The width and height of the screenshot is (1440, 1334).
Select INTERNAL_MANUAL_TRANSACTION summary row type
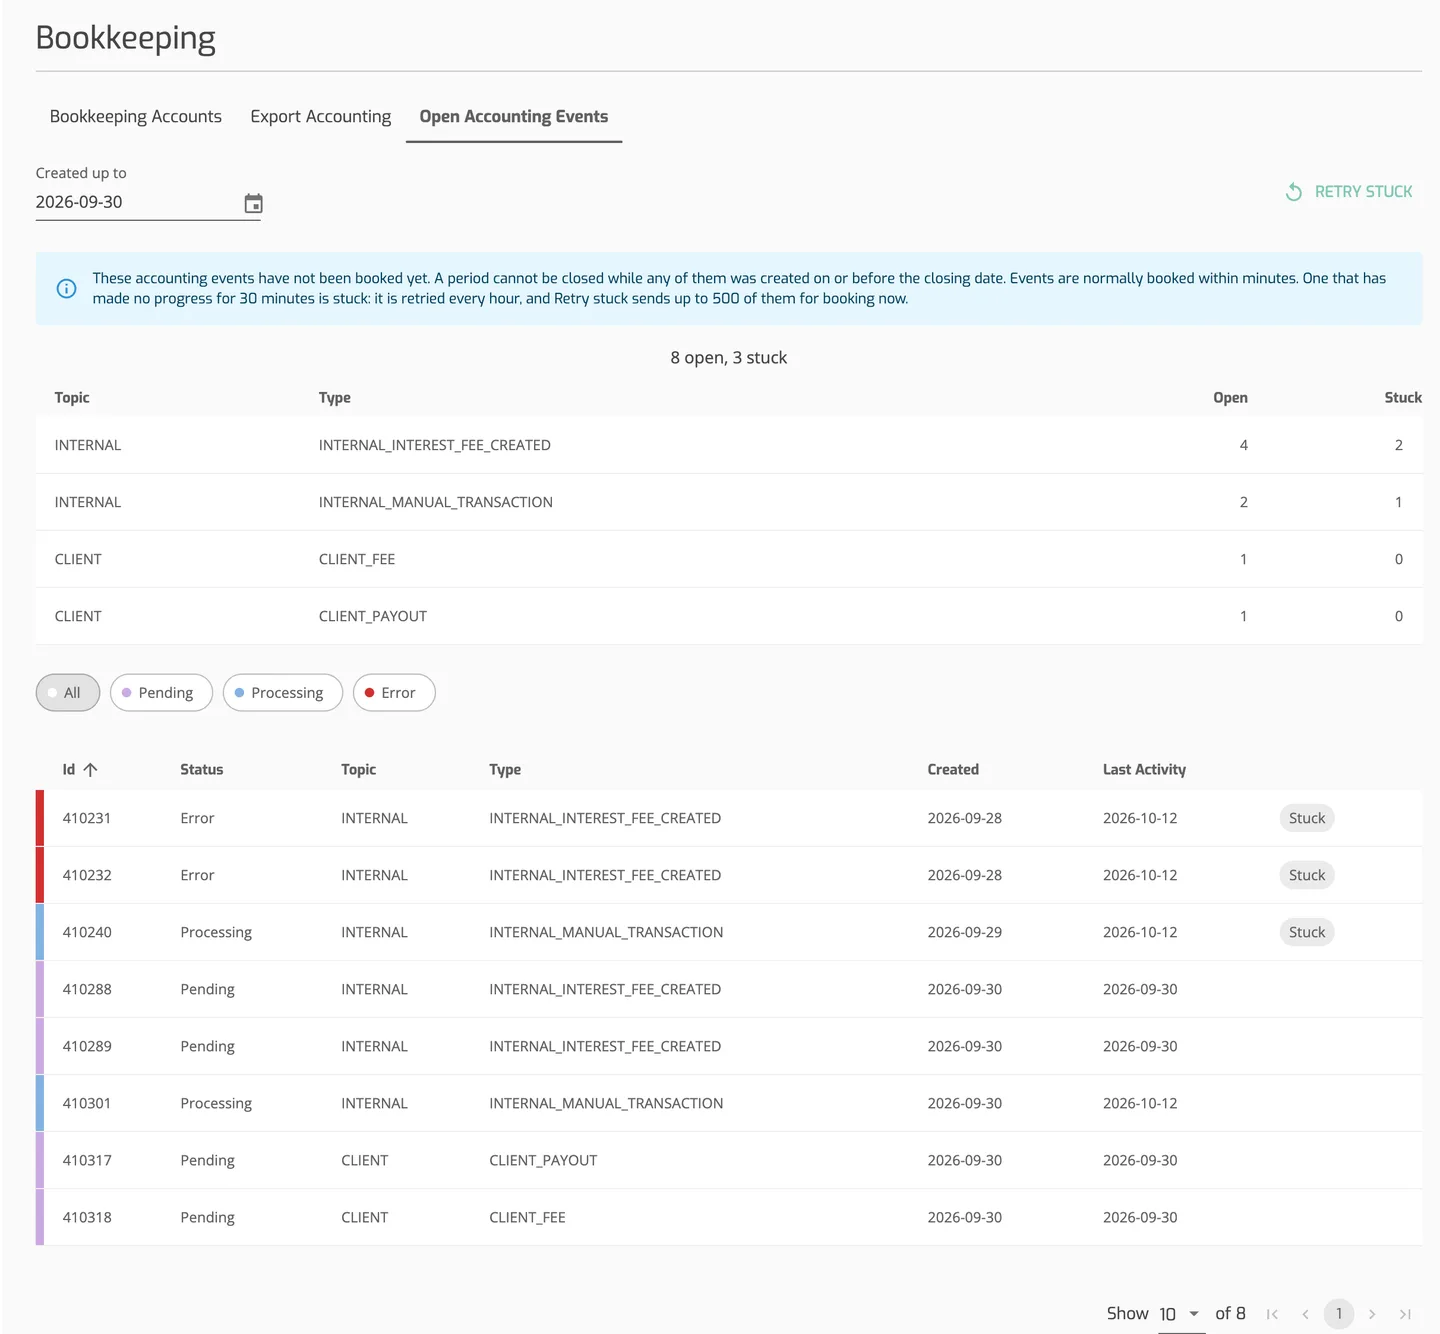click(x=436, y=502)
